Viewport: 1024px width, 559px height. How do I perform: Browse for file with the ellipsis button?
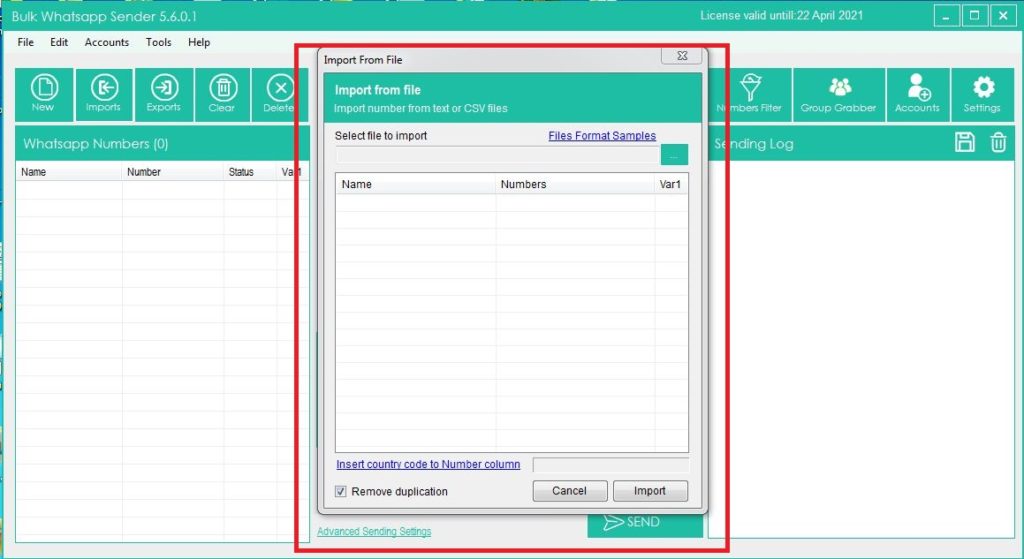point(674,155)
